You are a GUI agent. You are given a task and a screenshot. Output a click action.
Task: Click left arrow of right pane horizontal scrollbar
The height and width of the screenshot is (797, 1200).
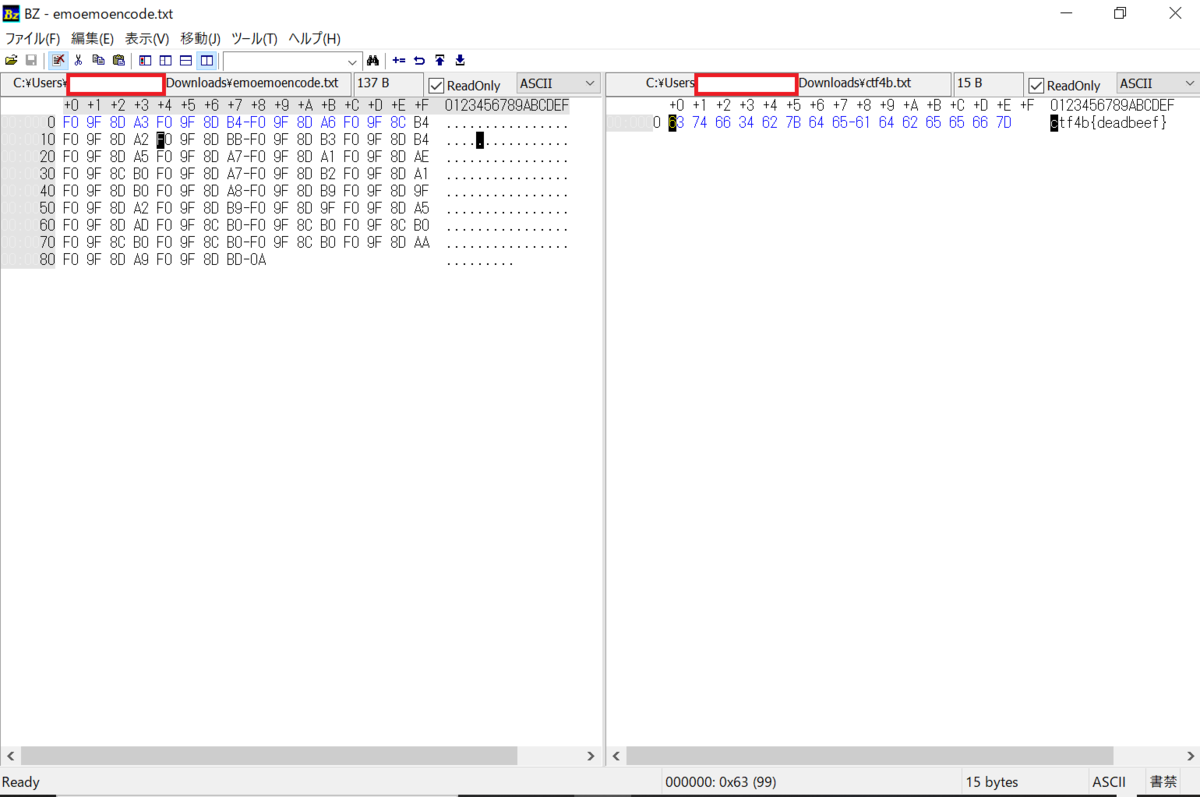pyautogui.click(x=616, y=757)
